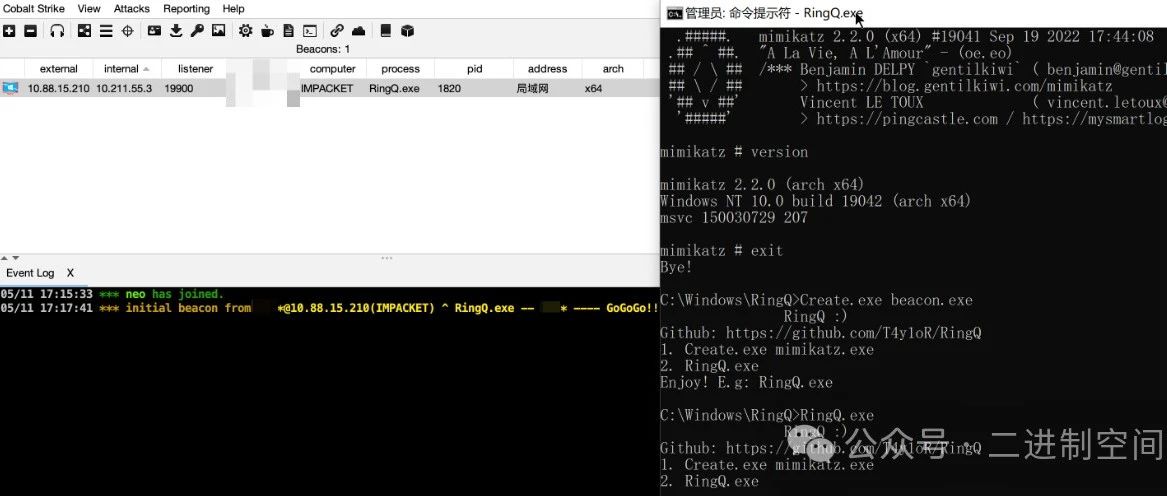
Task: Click the 'Beacons: 1' count label
Action: click(x=323, y=49)
